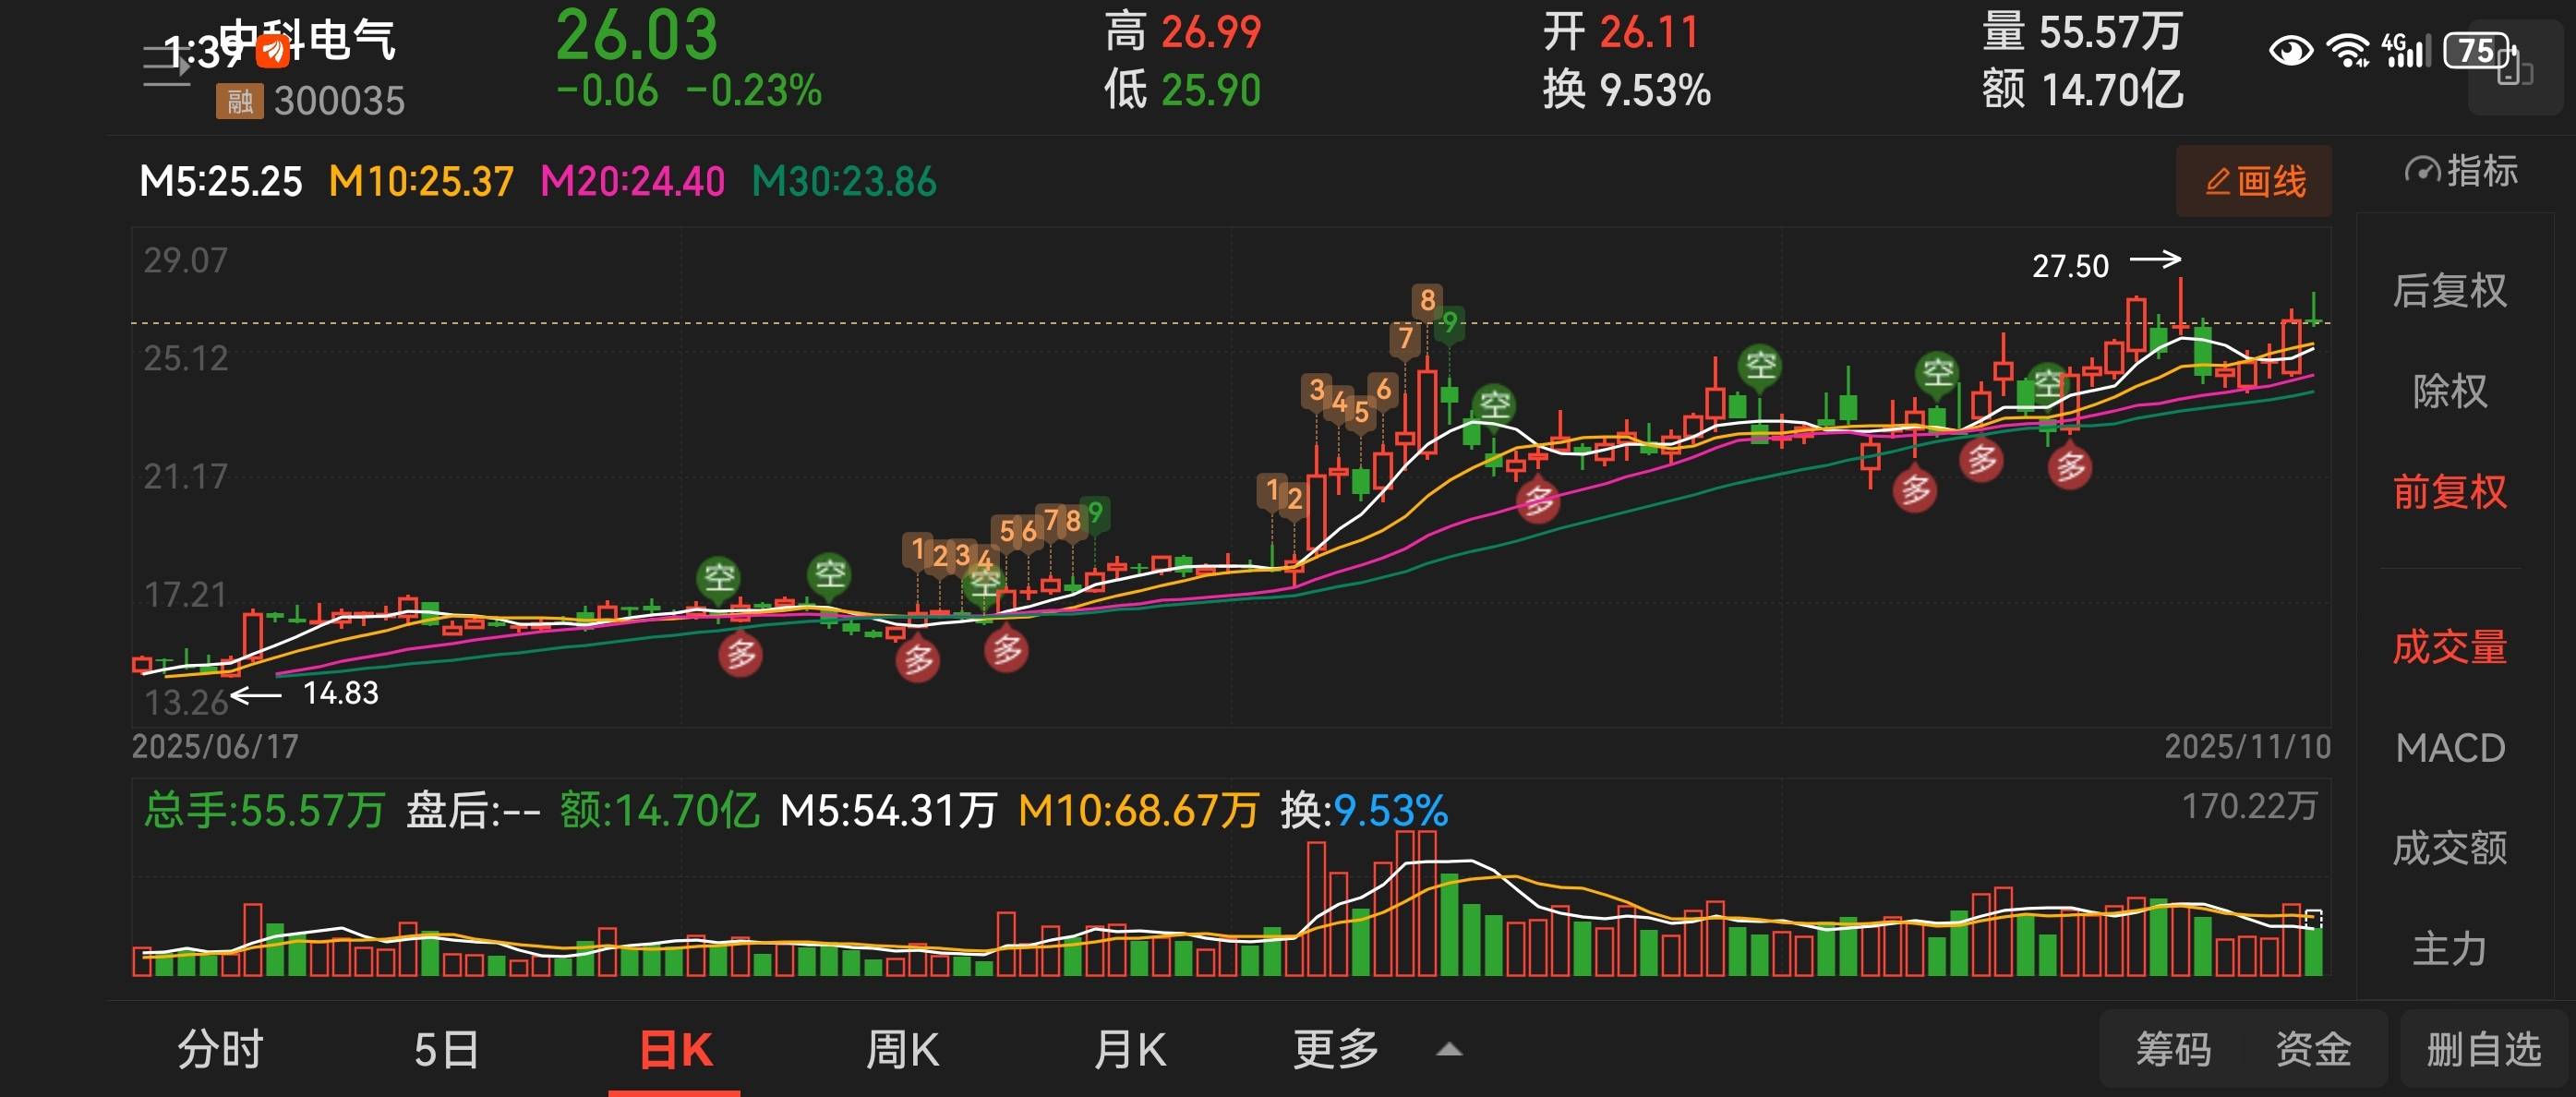Tap the 画线 draw-line pencil button
Image resolution: width=2576 pixels, height=1097 pixels.
pos(2253,181)
